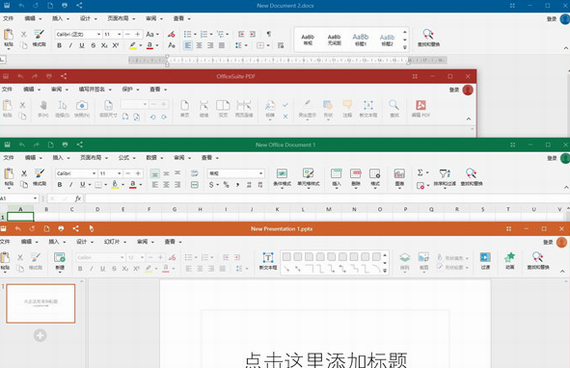This screenshot has width=570, height=368.
Task: Open the number format dropdown in spreadsheet ribbon
Action: pyautogui.click(x=261, y=173)
